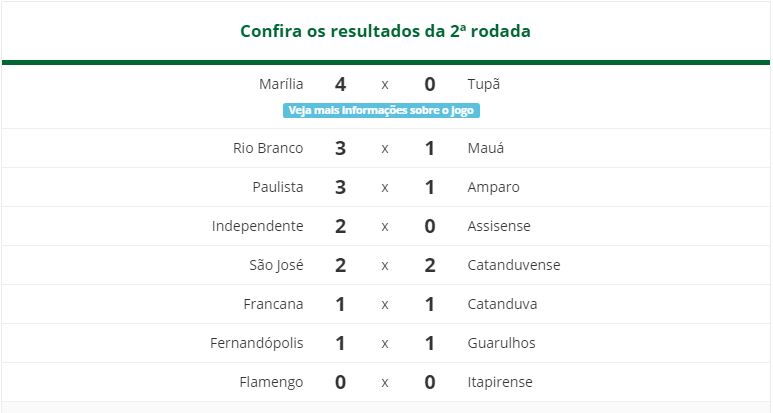The height and width of the screenshot is (413, 773).
Task: Click the Rio Branco team name
Action: click(268, 148)
